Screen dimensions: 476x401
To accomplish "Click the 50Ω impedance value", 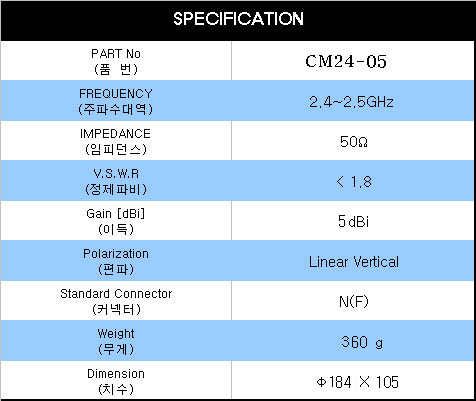I will point(354,142).
